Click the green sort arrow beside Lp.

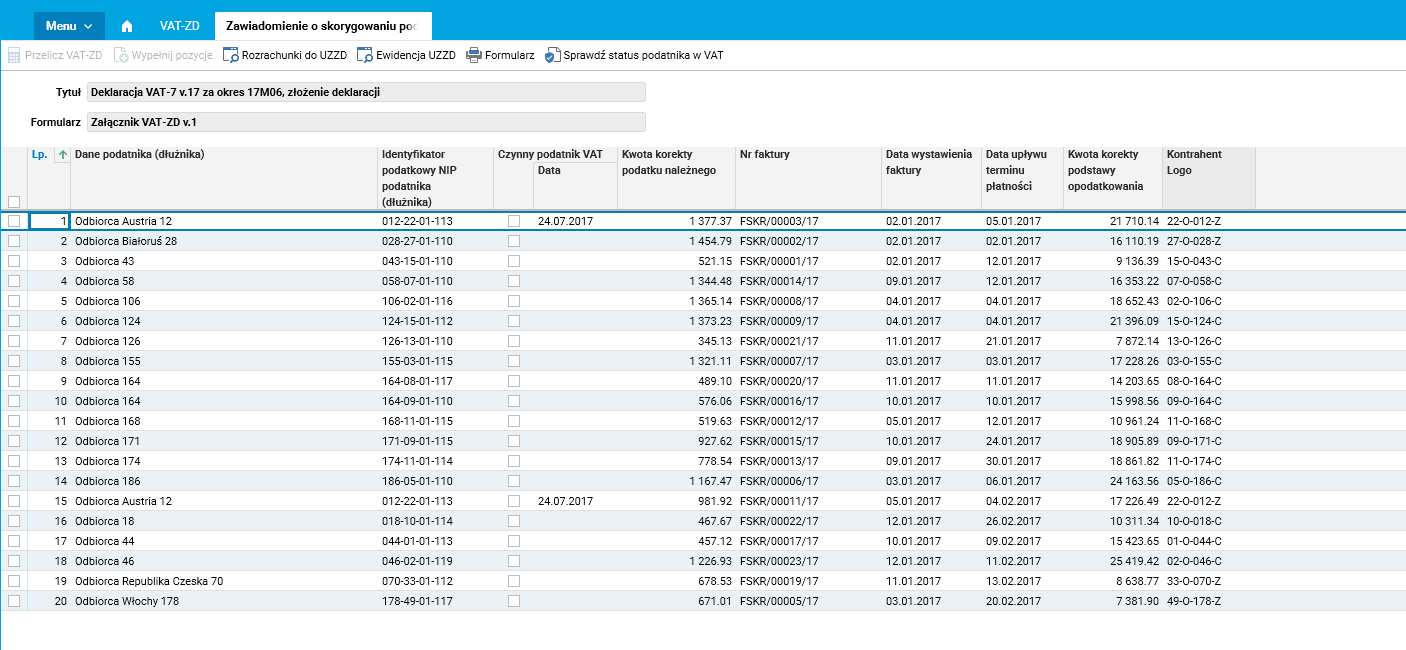click(x=62, y=155)
